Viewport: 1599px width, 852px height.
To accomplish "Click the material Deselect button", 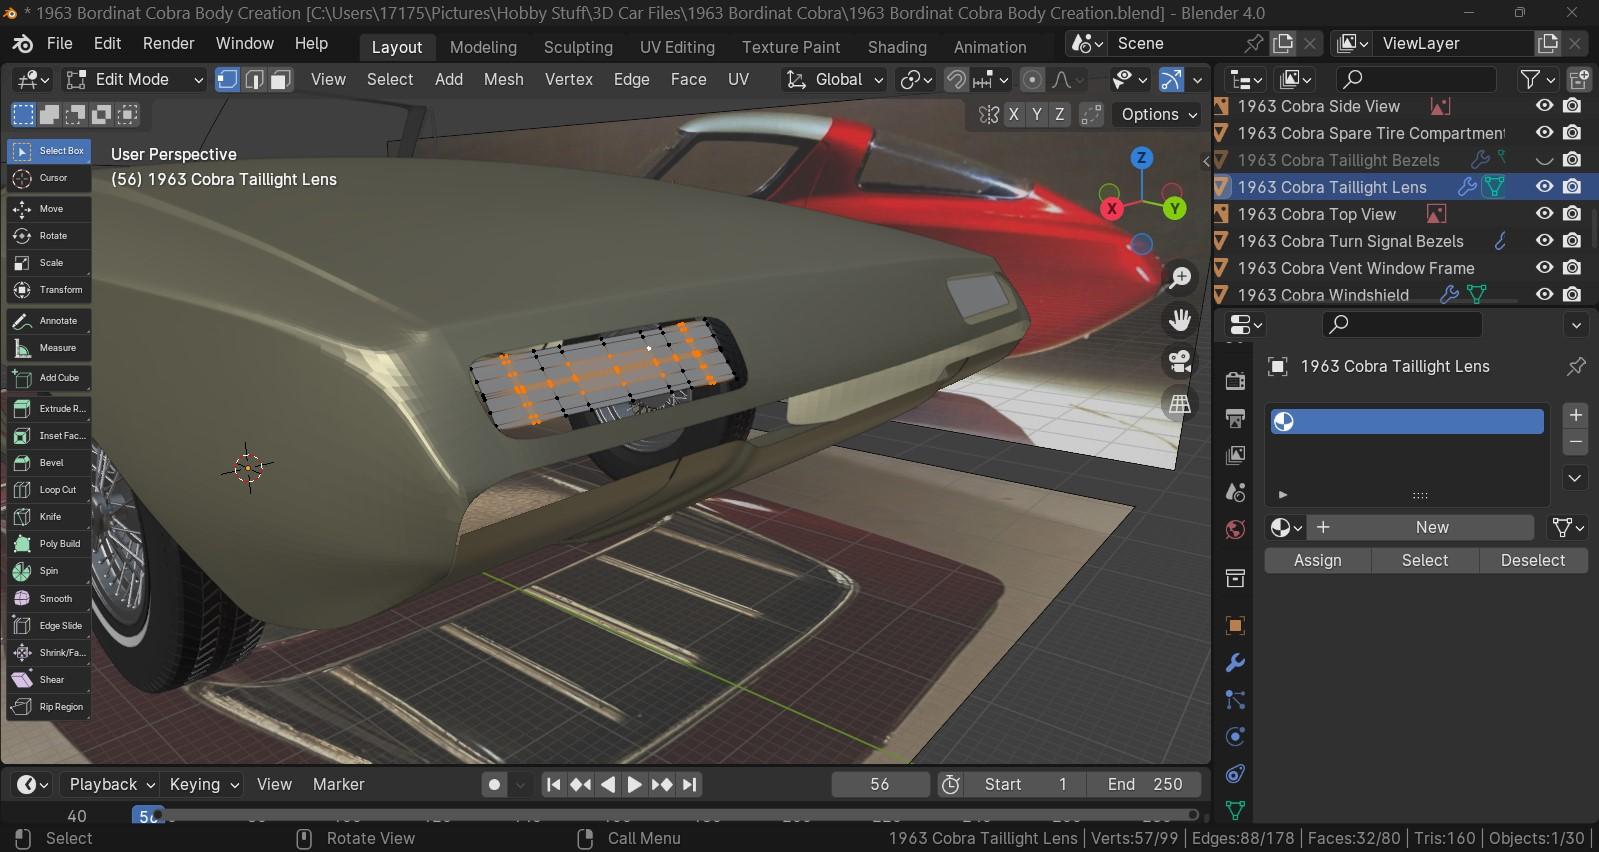I will [x=1532, y=561].
